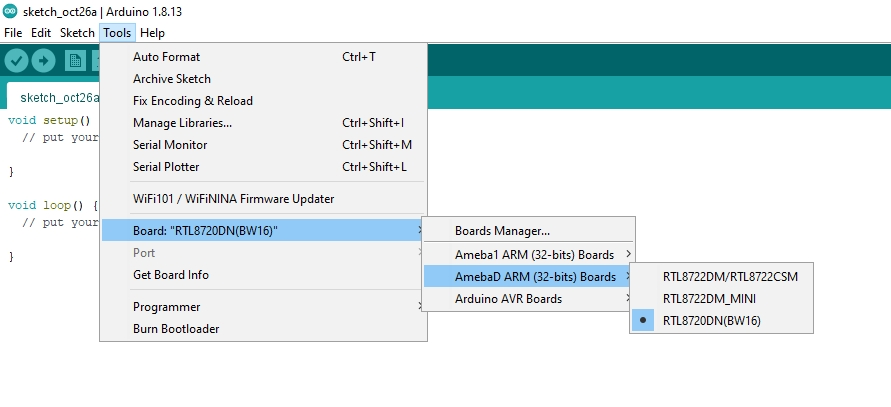Open the Edit menu

tap(41, 33)
